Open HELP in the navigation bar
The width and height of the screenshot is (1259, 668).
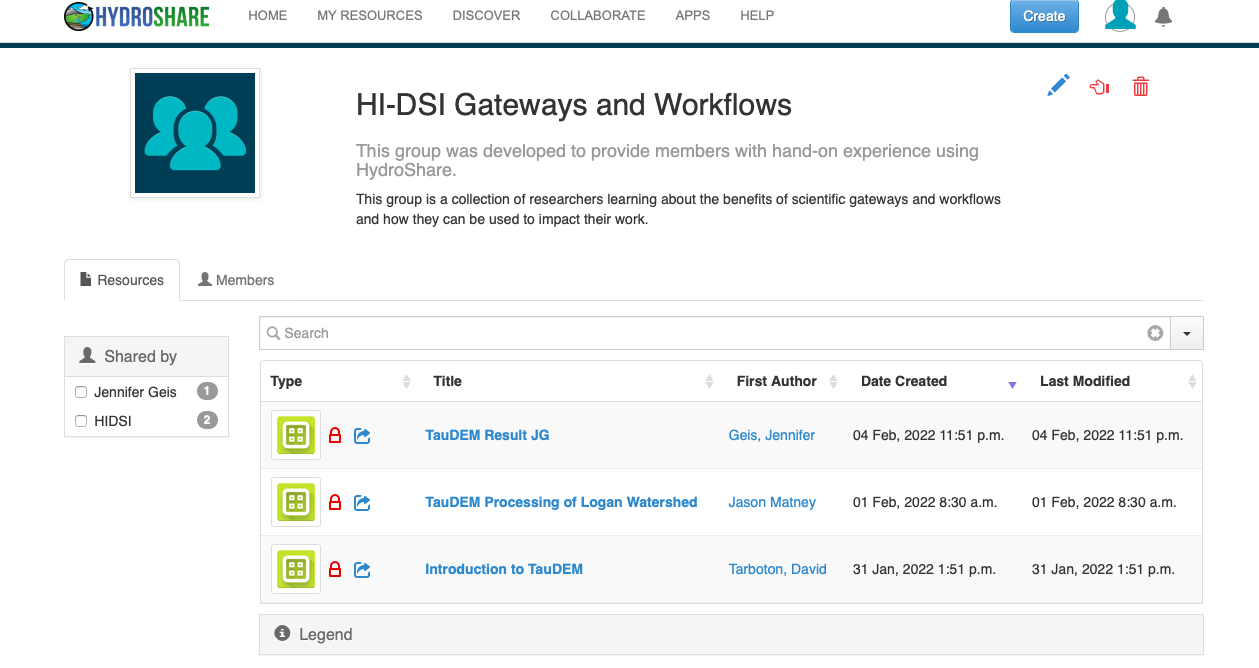(x=757, y=15)
